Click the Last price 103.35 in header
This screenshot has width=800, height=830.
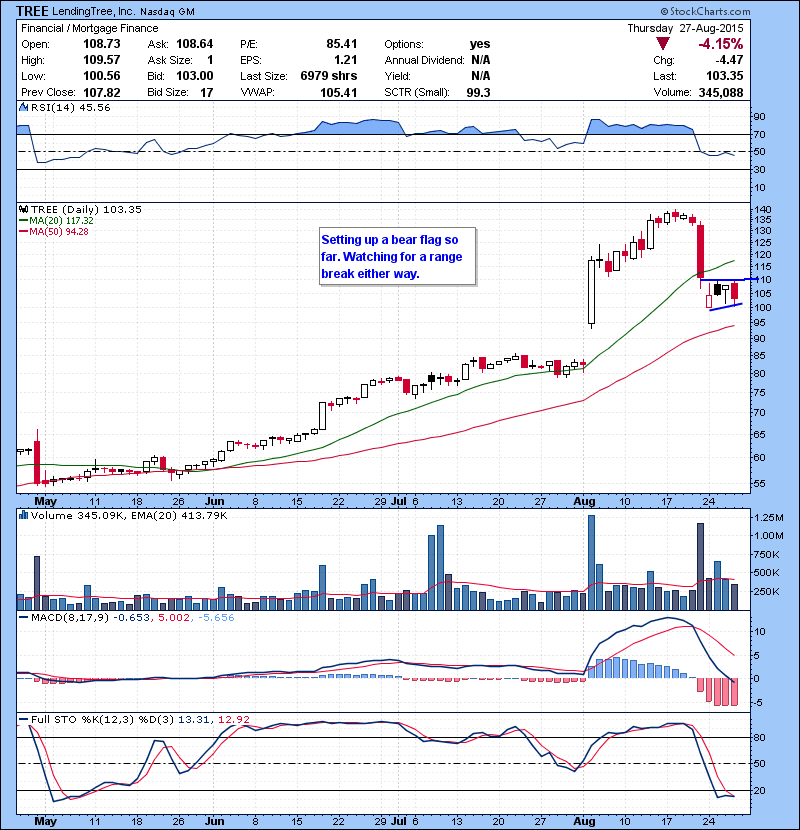point(724,76)
